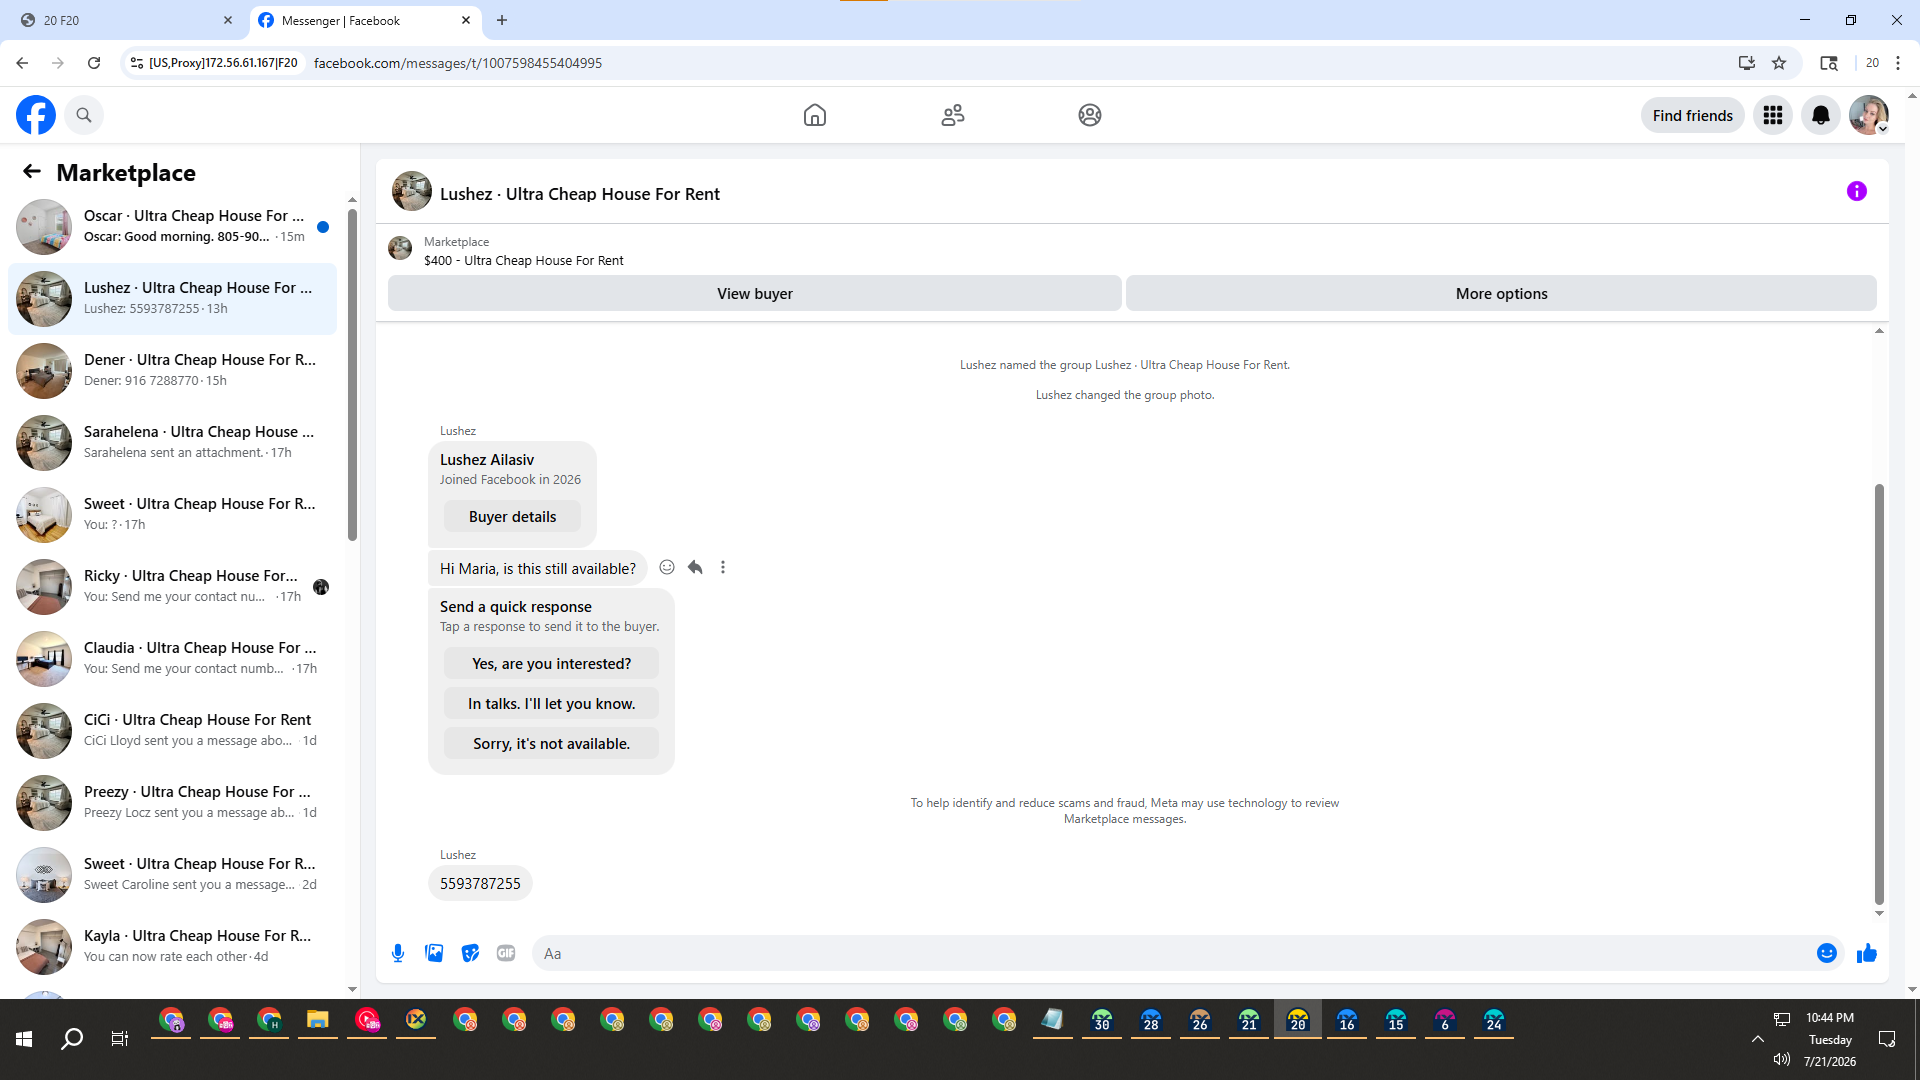This screenshot has width=1920, height=1080.
Task: Open the emoji picker in message box
Action: [1827, 953]
